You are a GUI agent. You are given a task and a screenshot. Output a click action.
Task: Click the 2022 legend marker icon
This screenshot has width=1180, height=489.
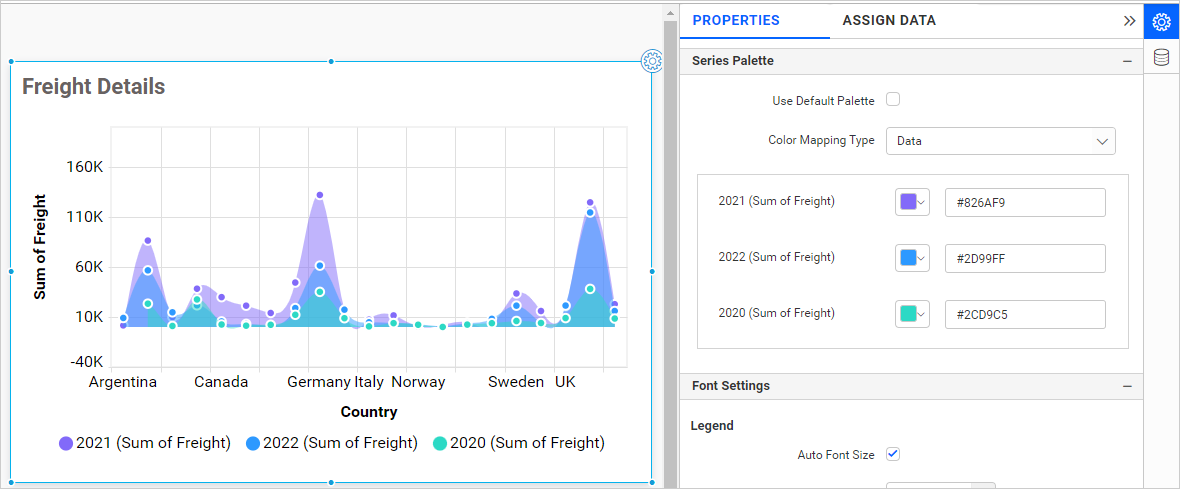pos(252,443)
